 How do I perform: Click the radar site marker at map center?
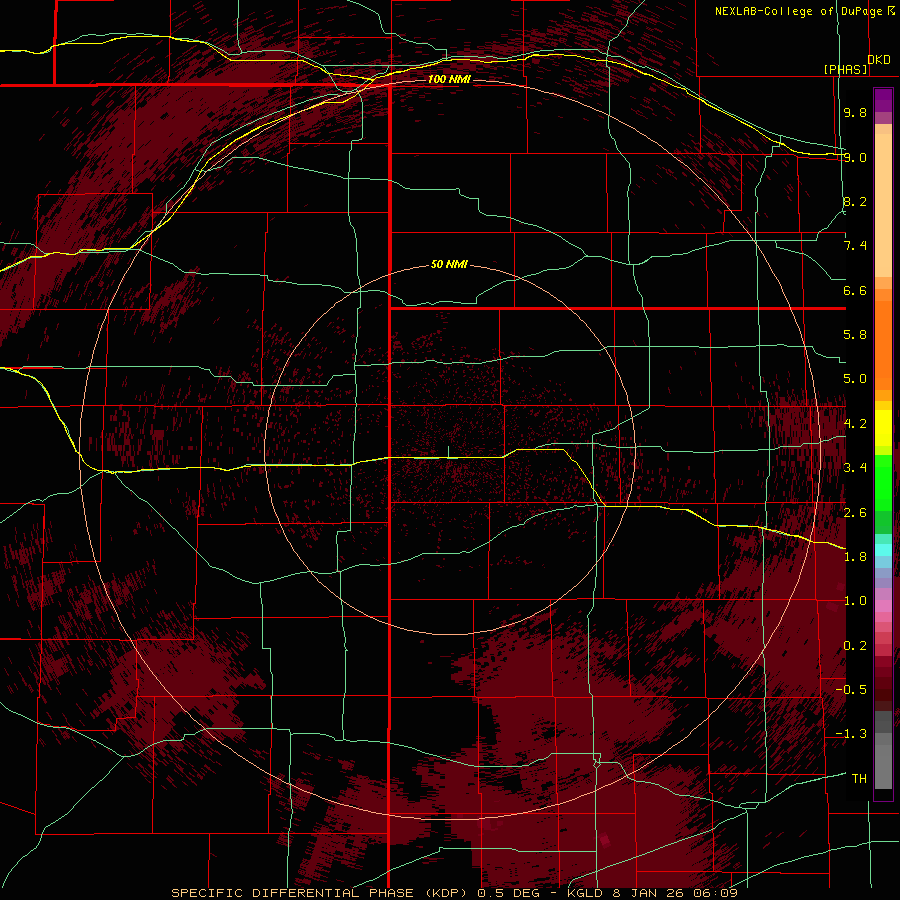point(448,452)
